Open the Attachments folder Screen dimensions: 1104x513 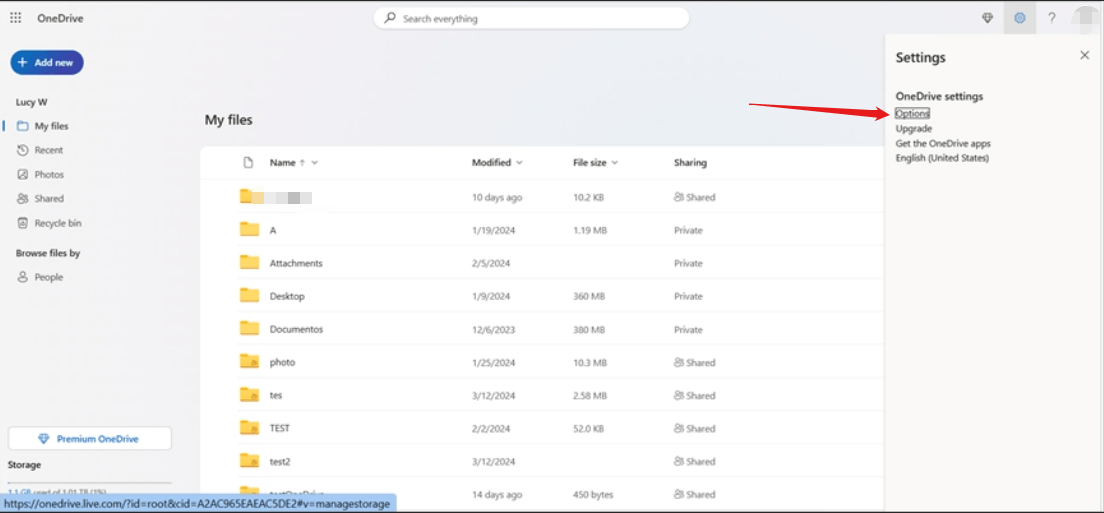(x=296, y=263)
